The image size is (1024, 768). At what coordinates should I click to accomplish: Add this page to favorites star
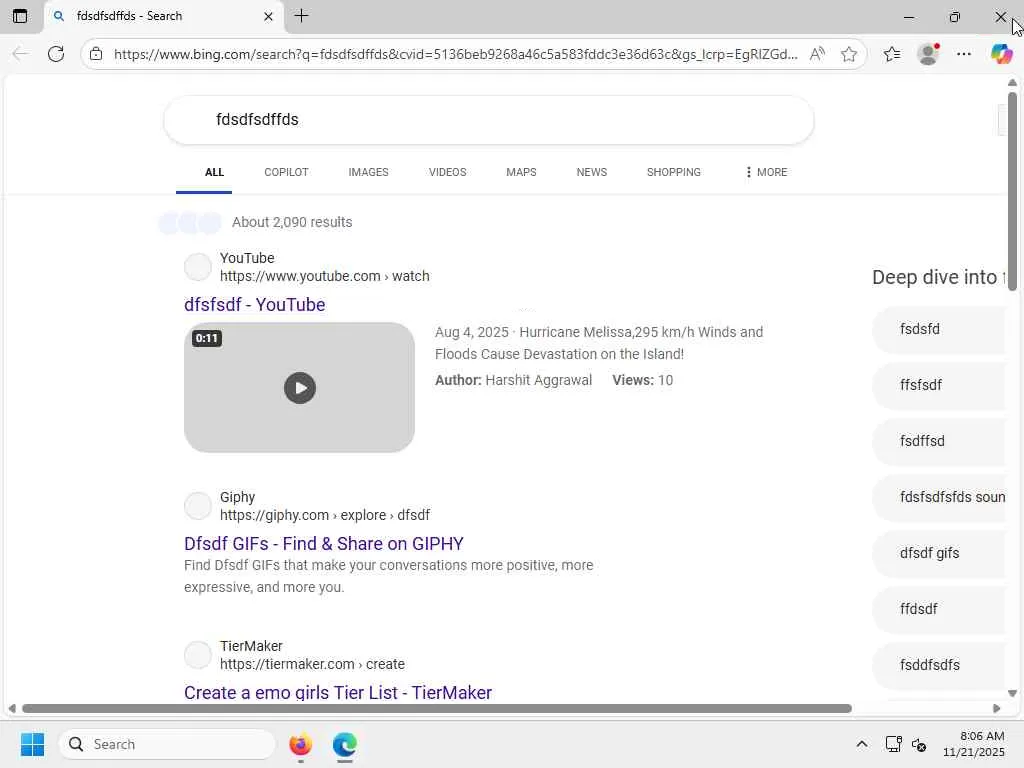pyautogui.click(x=849, y=54)
